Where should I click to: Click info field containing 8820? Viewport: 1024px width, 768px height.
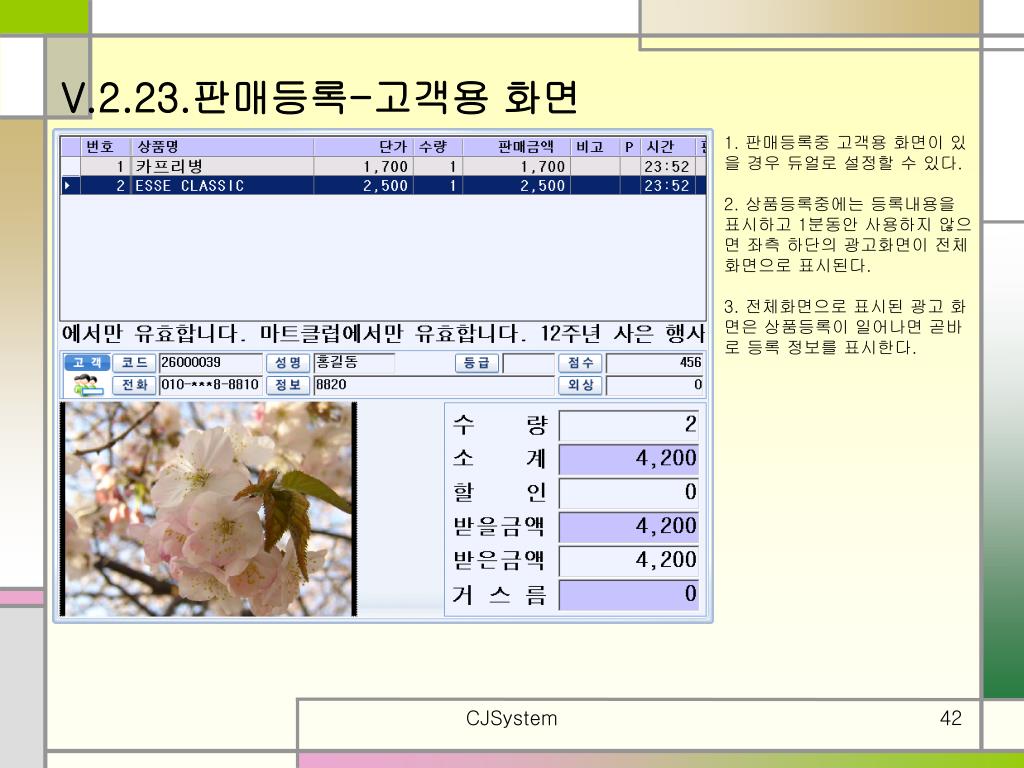434,385
